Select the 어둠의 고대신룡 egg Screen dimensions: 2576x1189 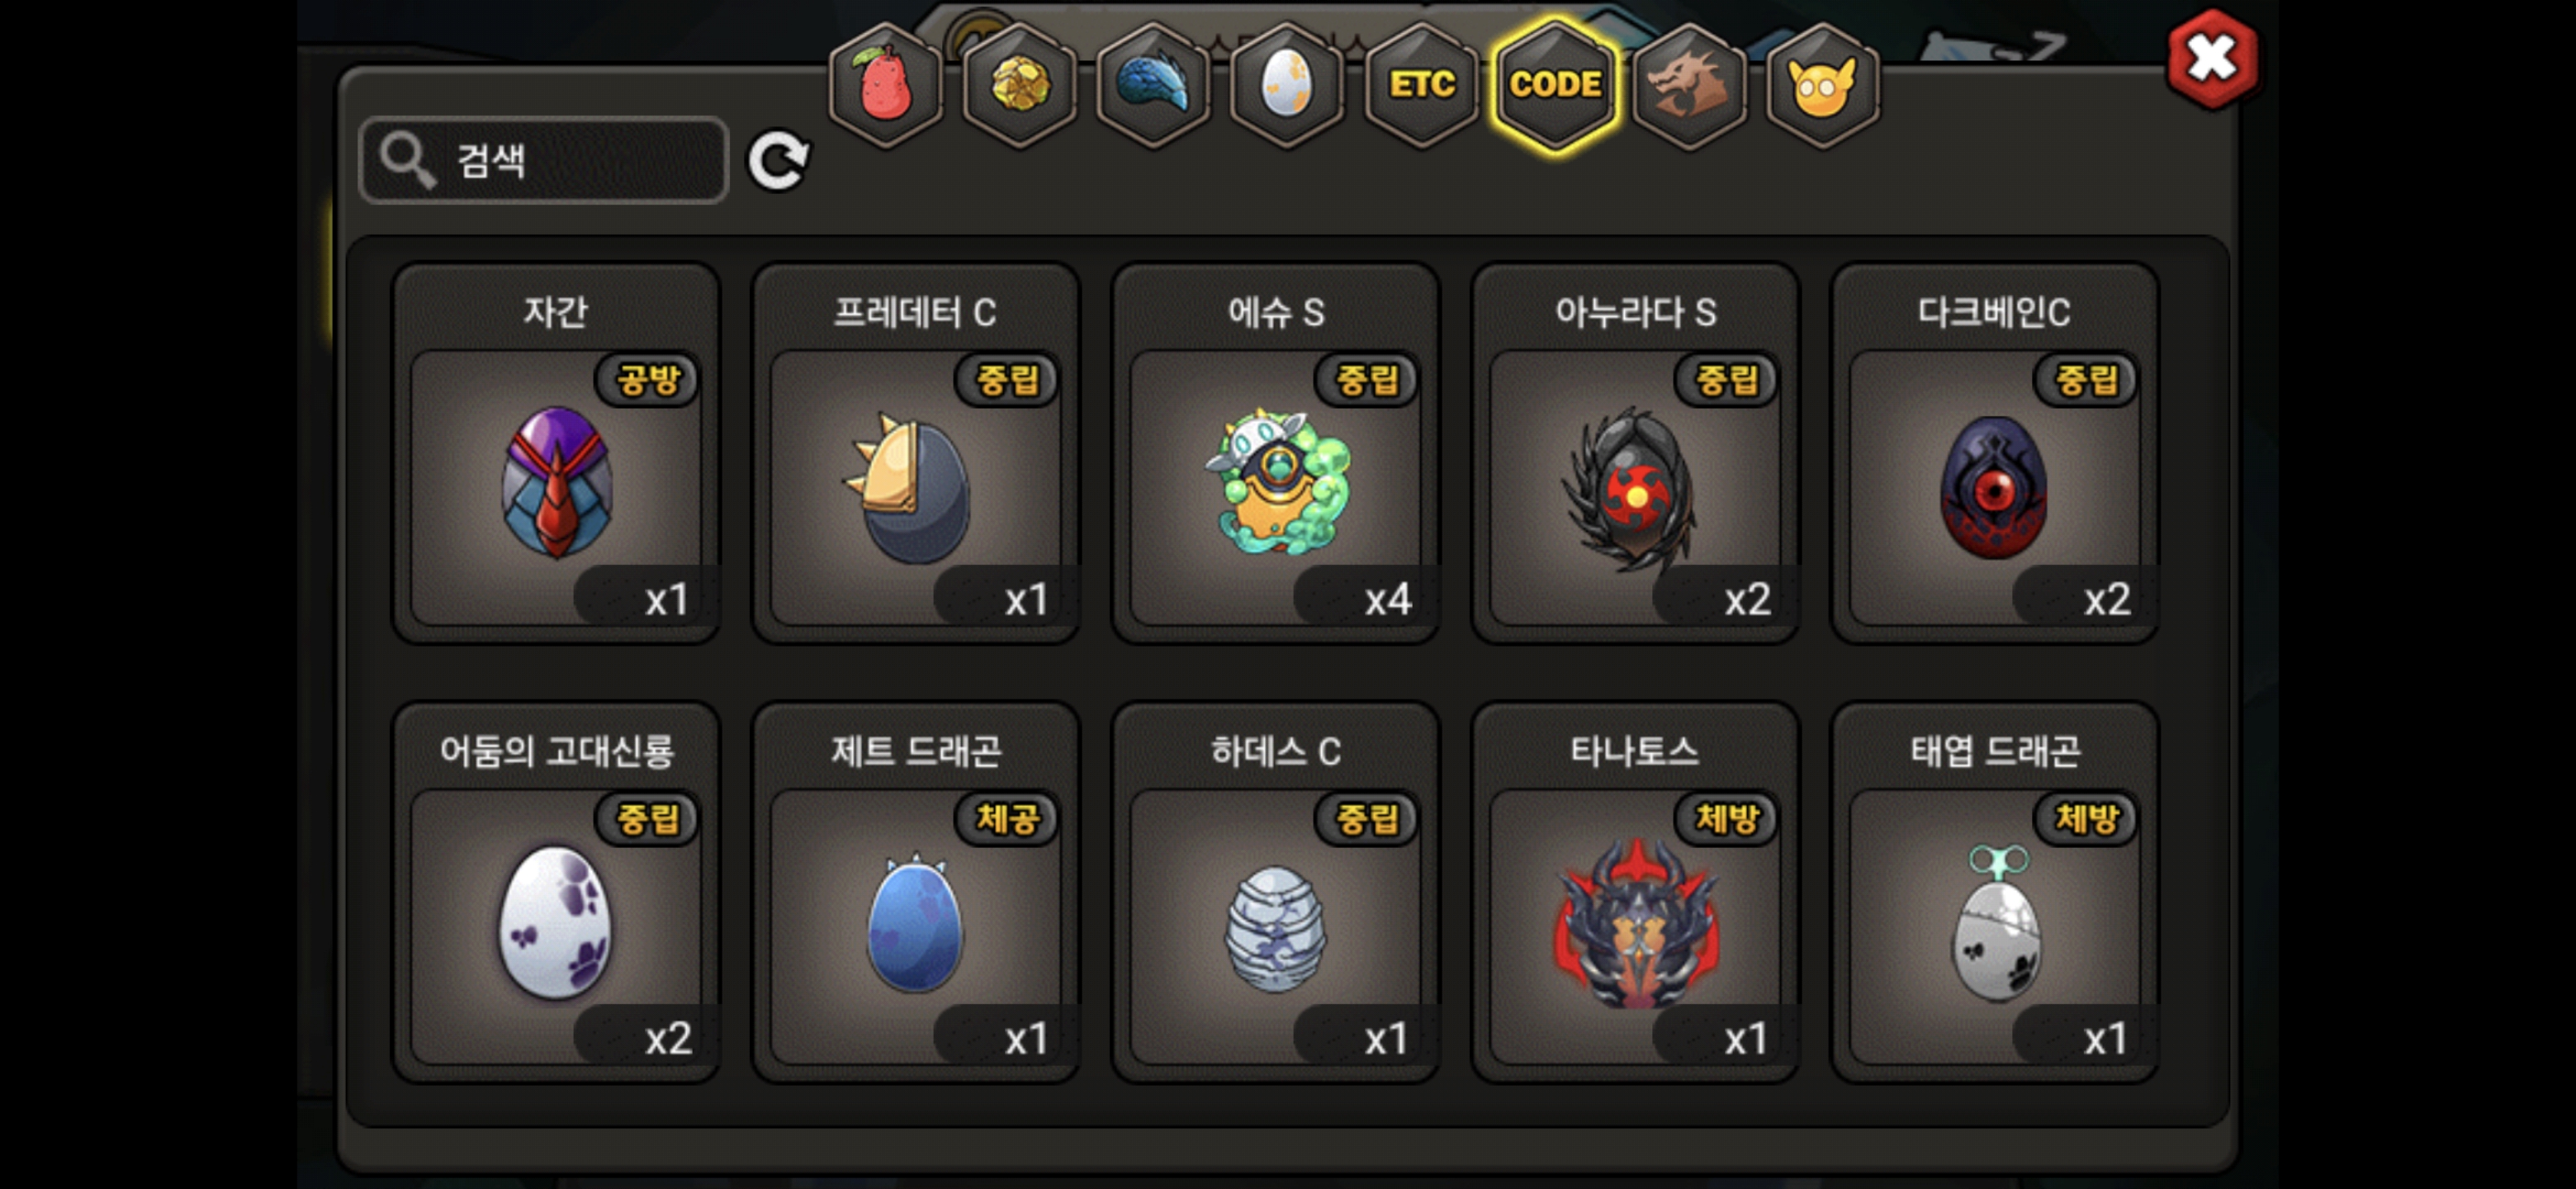tap(556, 892)
